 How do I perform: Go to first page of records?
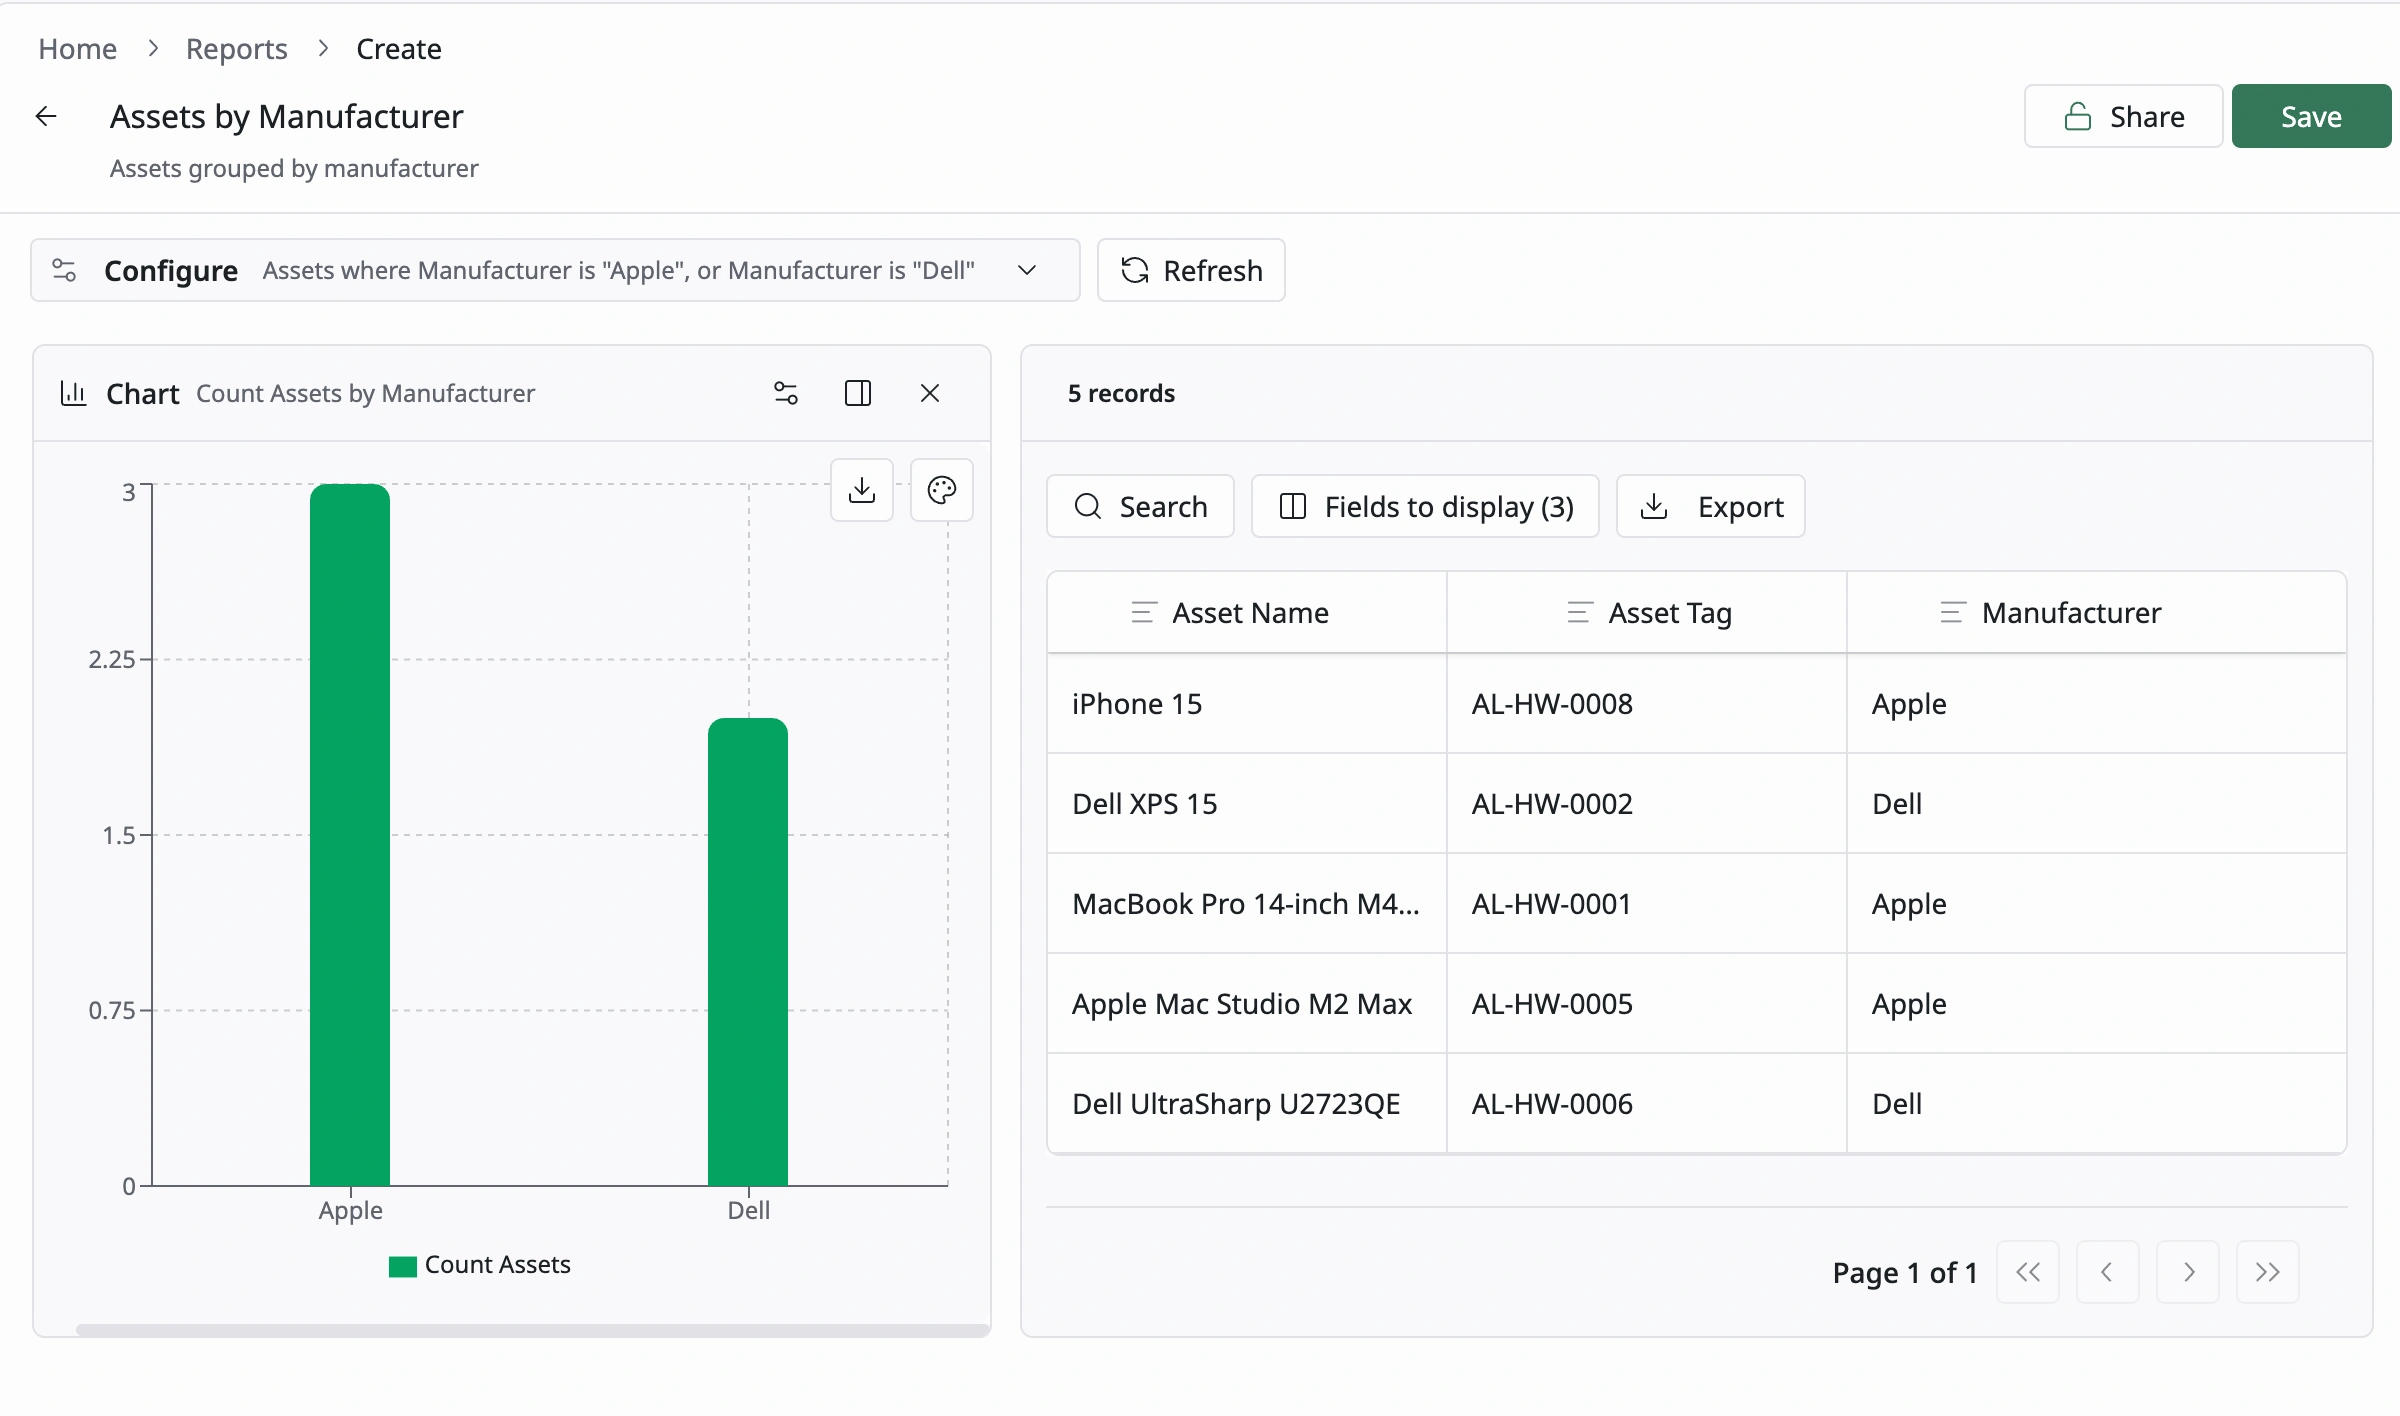coord(2028,1272)
